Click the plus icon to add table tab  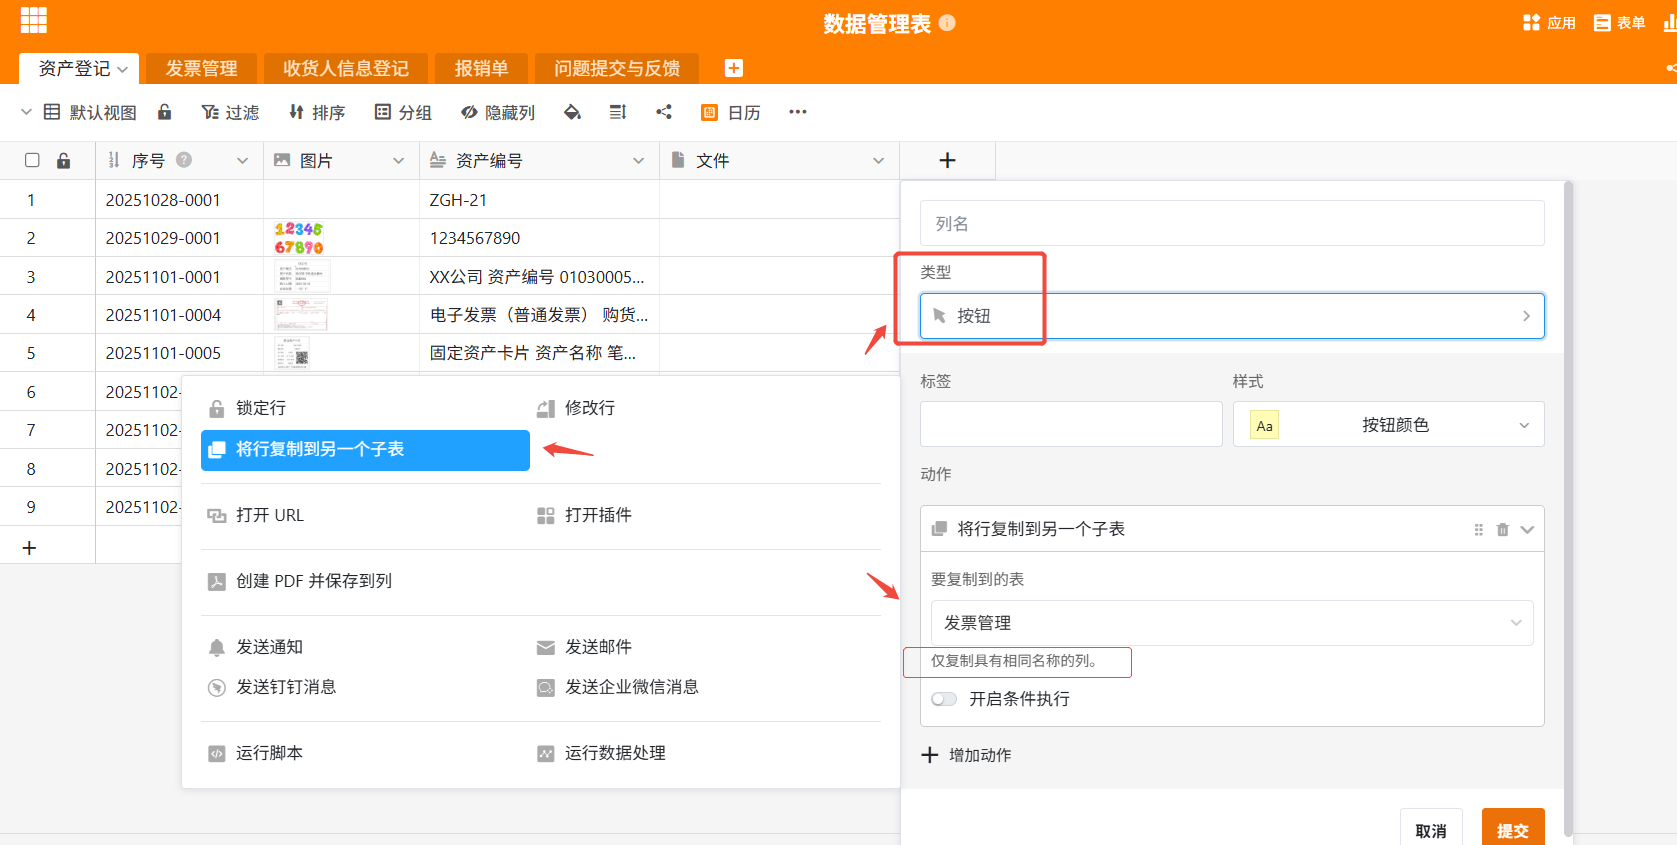pyautogui.click(x=733, y=68)
